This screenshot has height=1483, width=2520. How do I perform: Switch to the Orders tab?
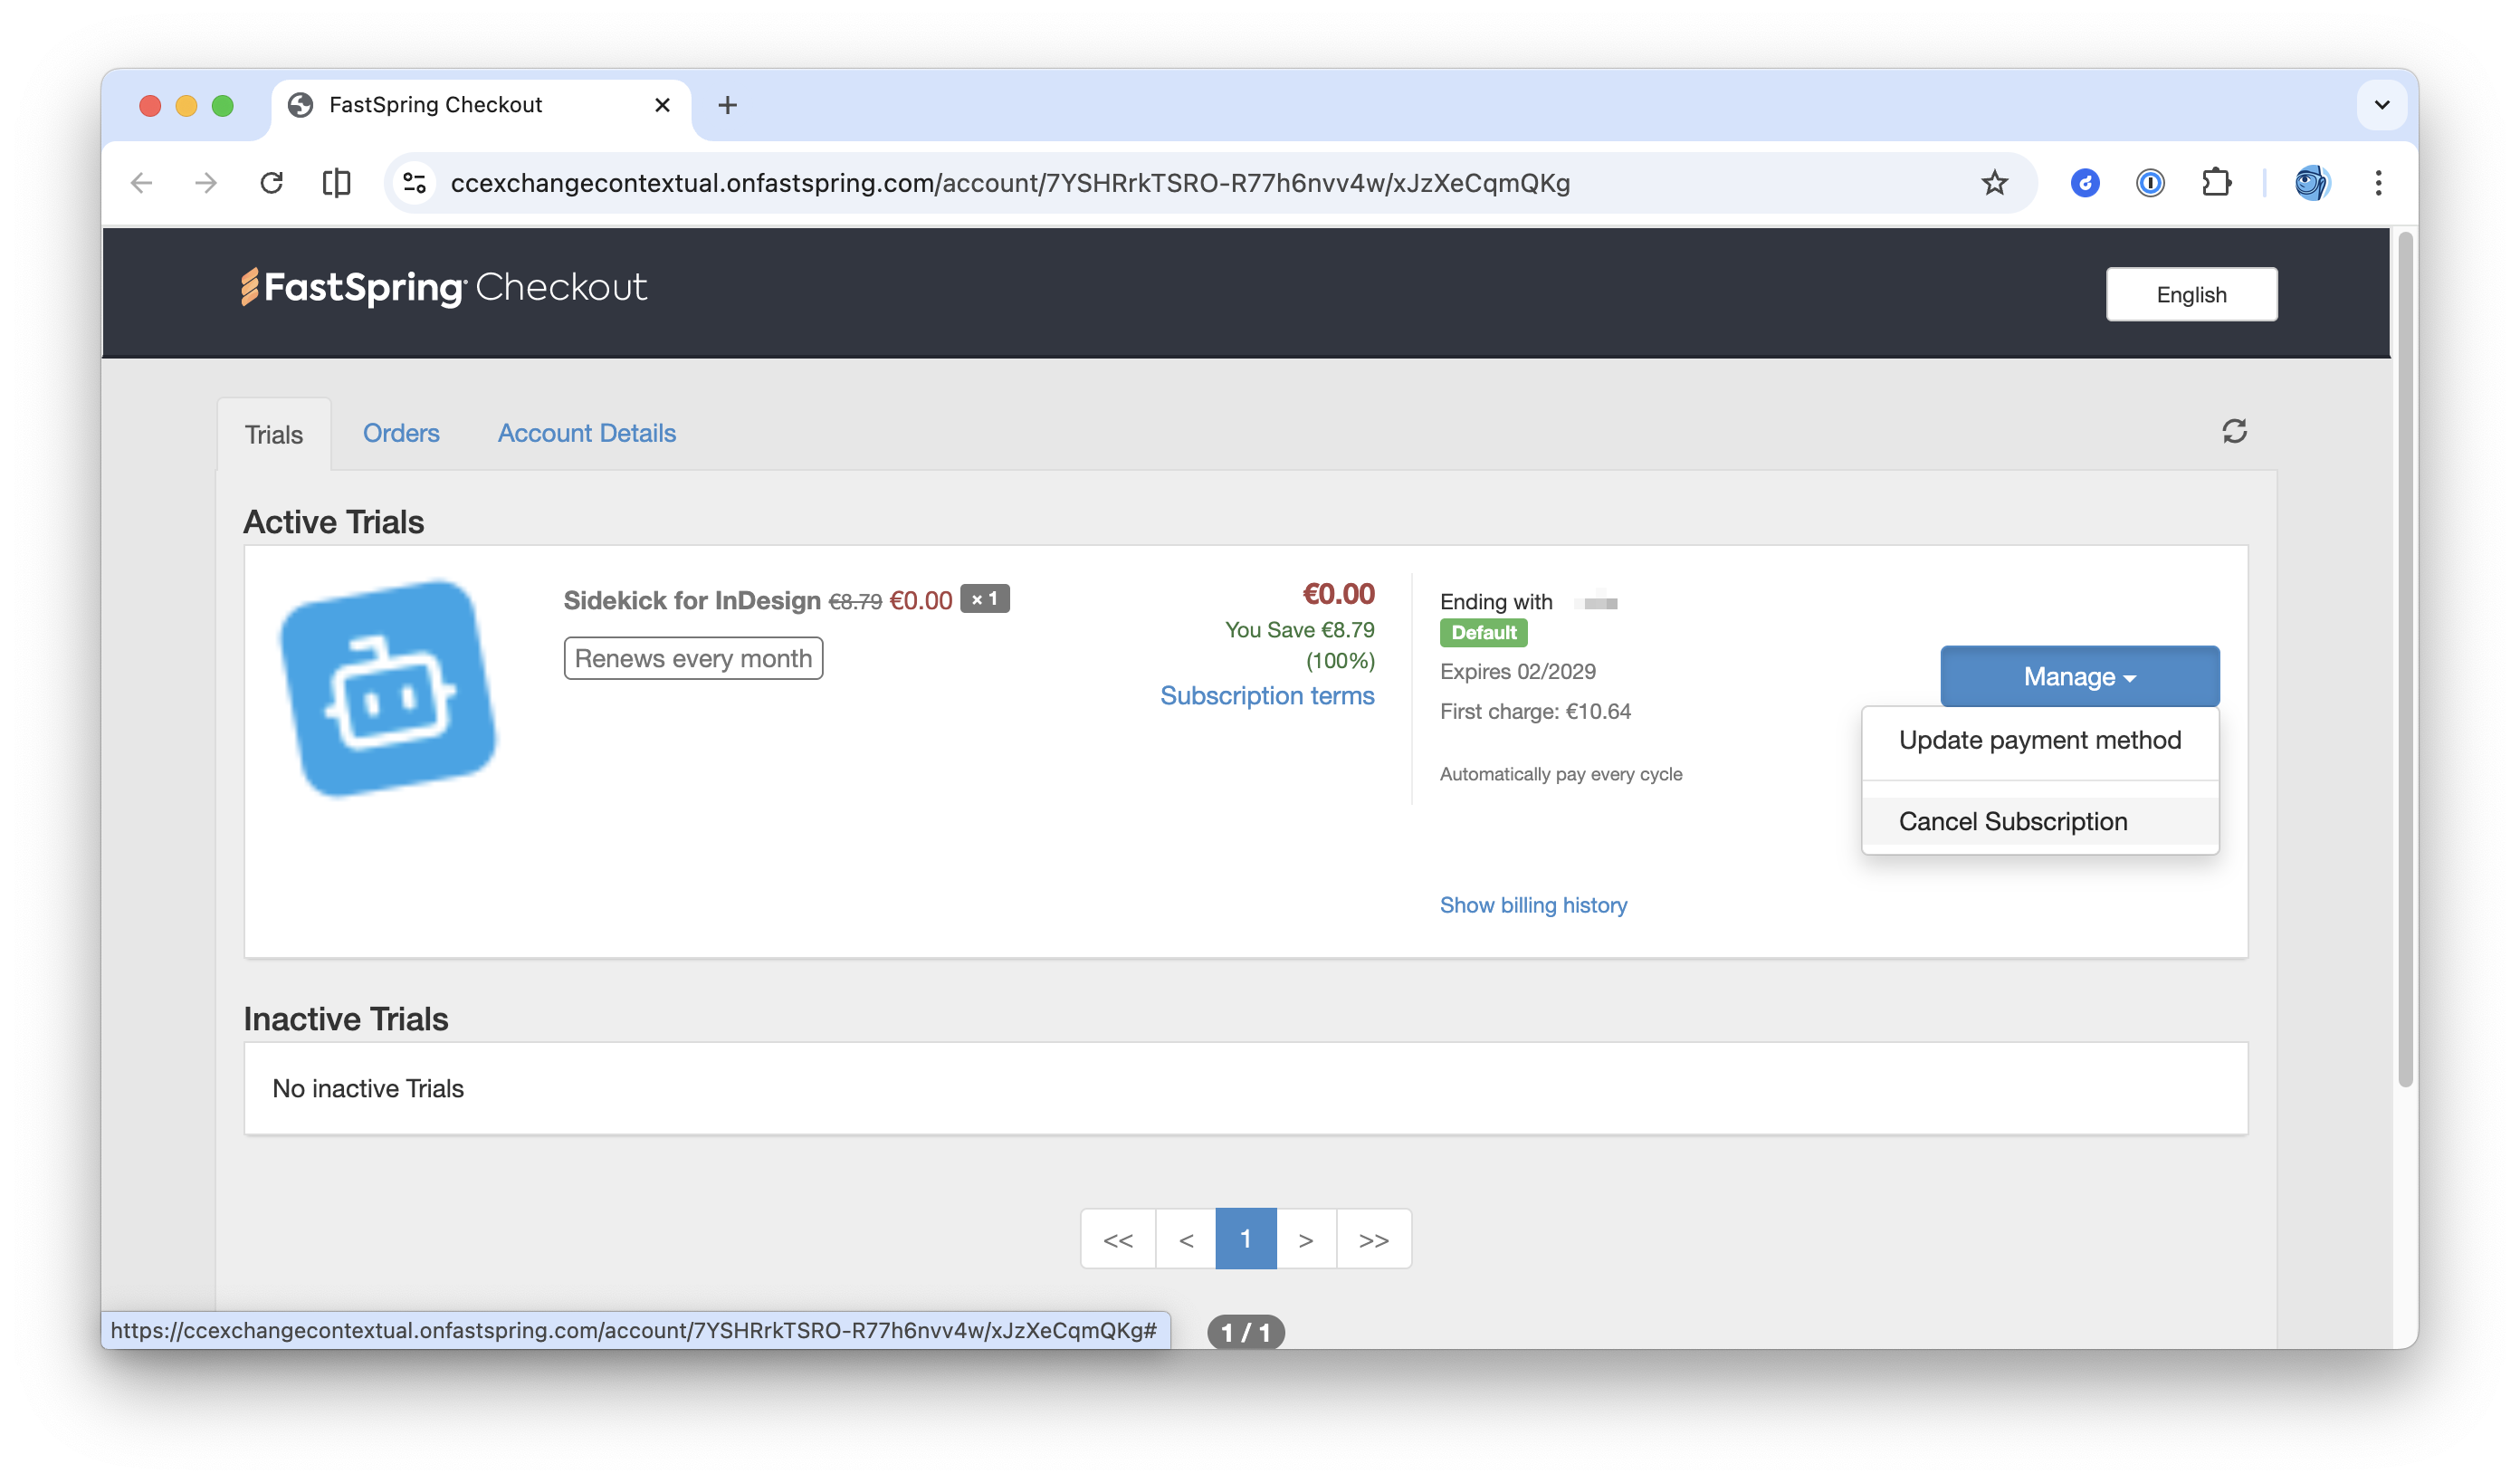(401, 433)
